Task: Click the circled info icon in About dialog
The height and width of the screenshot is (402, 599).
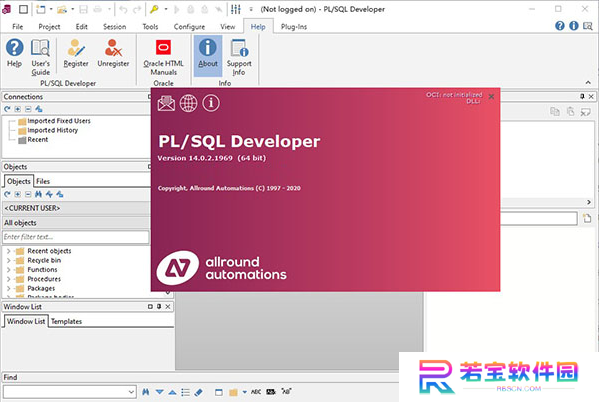Action: (x=211, y=103)
